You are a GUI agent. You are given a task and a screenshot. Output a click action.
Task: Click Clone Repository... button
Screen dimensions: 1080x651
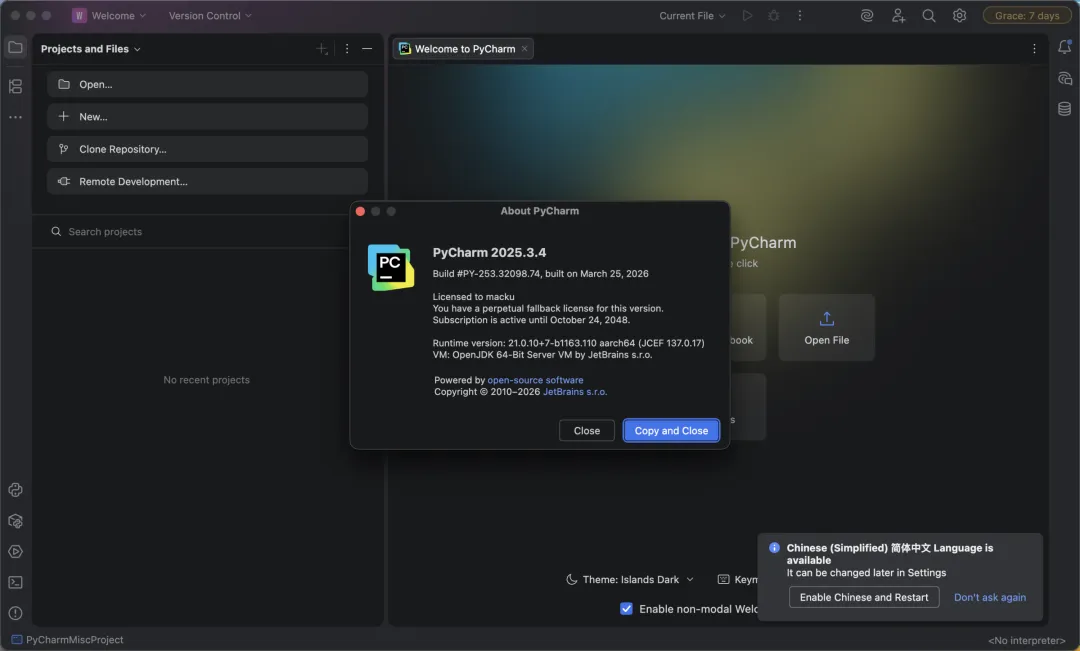point(207,149)
